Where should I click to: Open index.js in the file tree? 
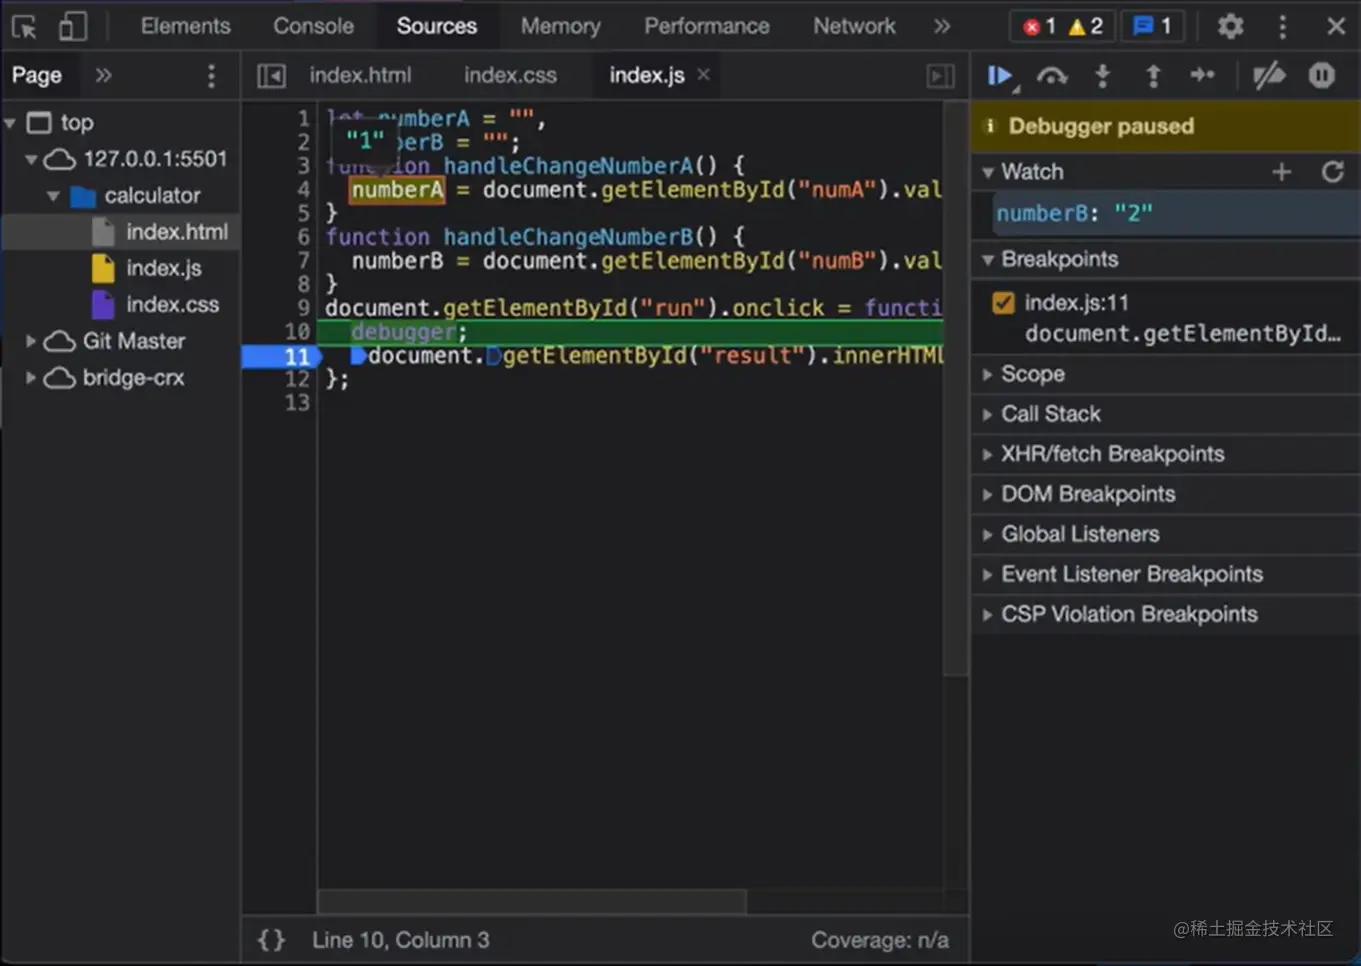163,268
